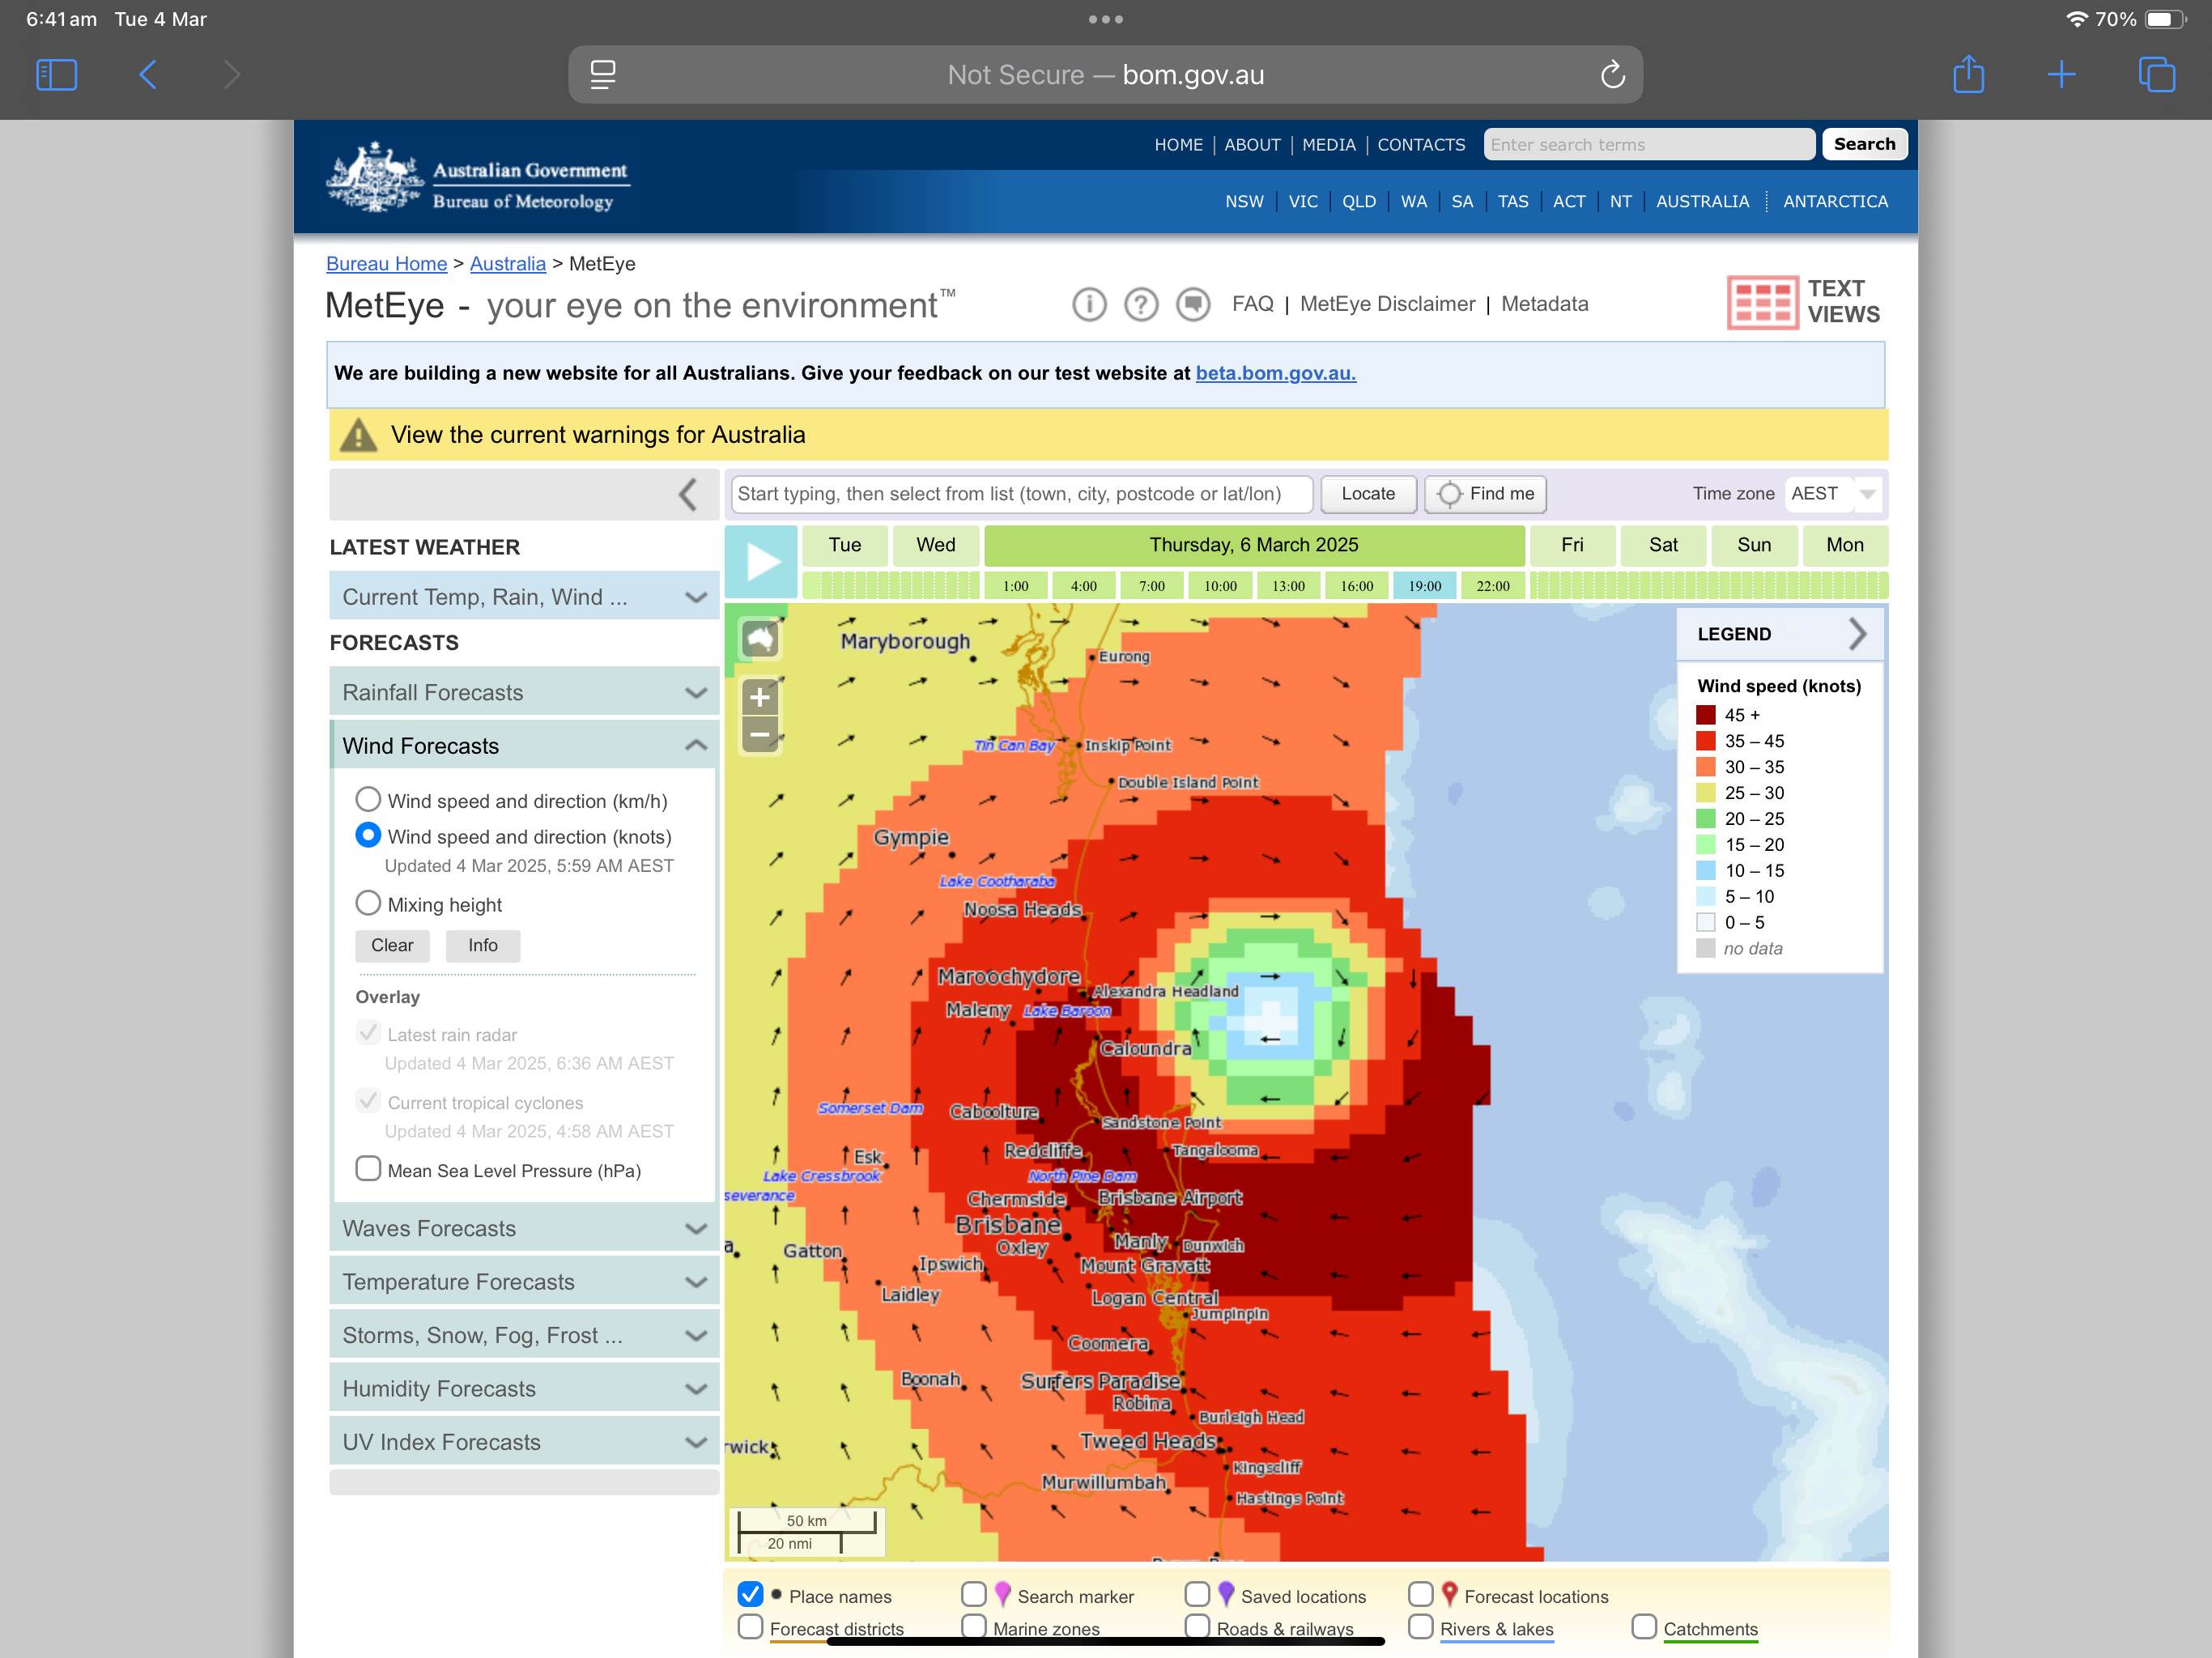The width and height of the screenshot is (2212, 1658).
Task: Switch to the Fri day tab
Action: click(1571, 545)
